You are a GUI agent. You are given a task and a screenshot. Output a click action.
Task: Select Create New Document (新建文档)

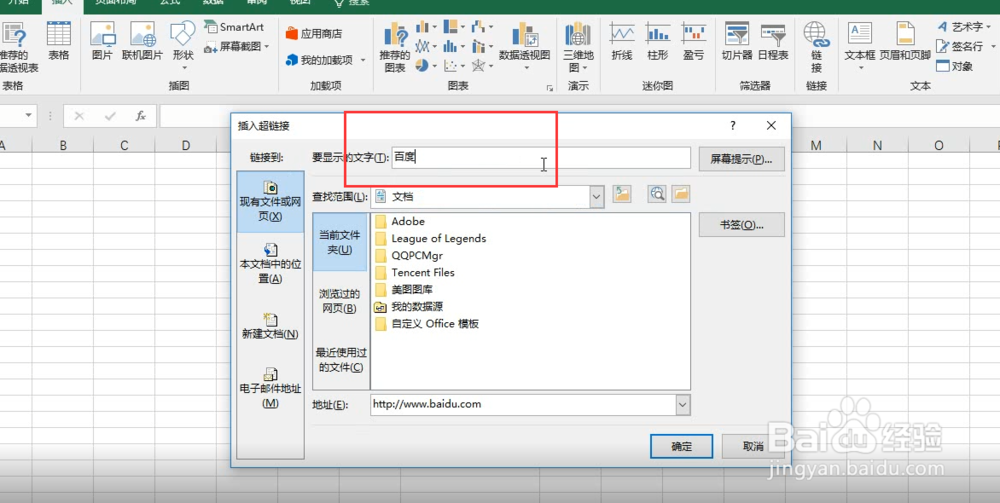point(270,324)
